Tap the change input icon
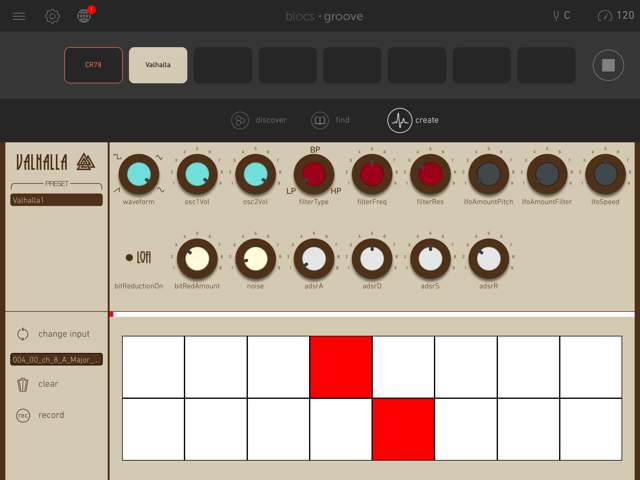Image resolution: width=640 pixels, height=480 pixels. click(23, 334)
